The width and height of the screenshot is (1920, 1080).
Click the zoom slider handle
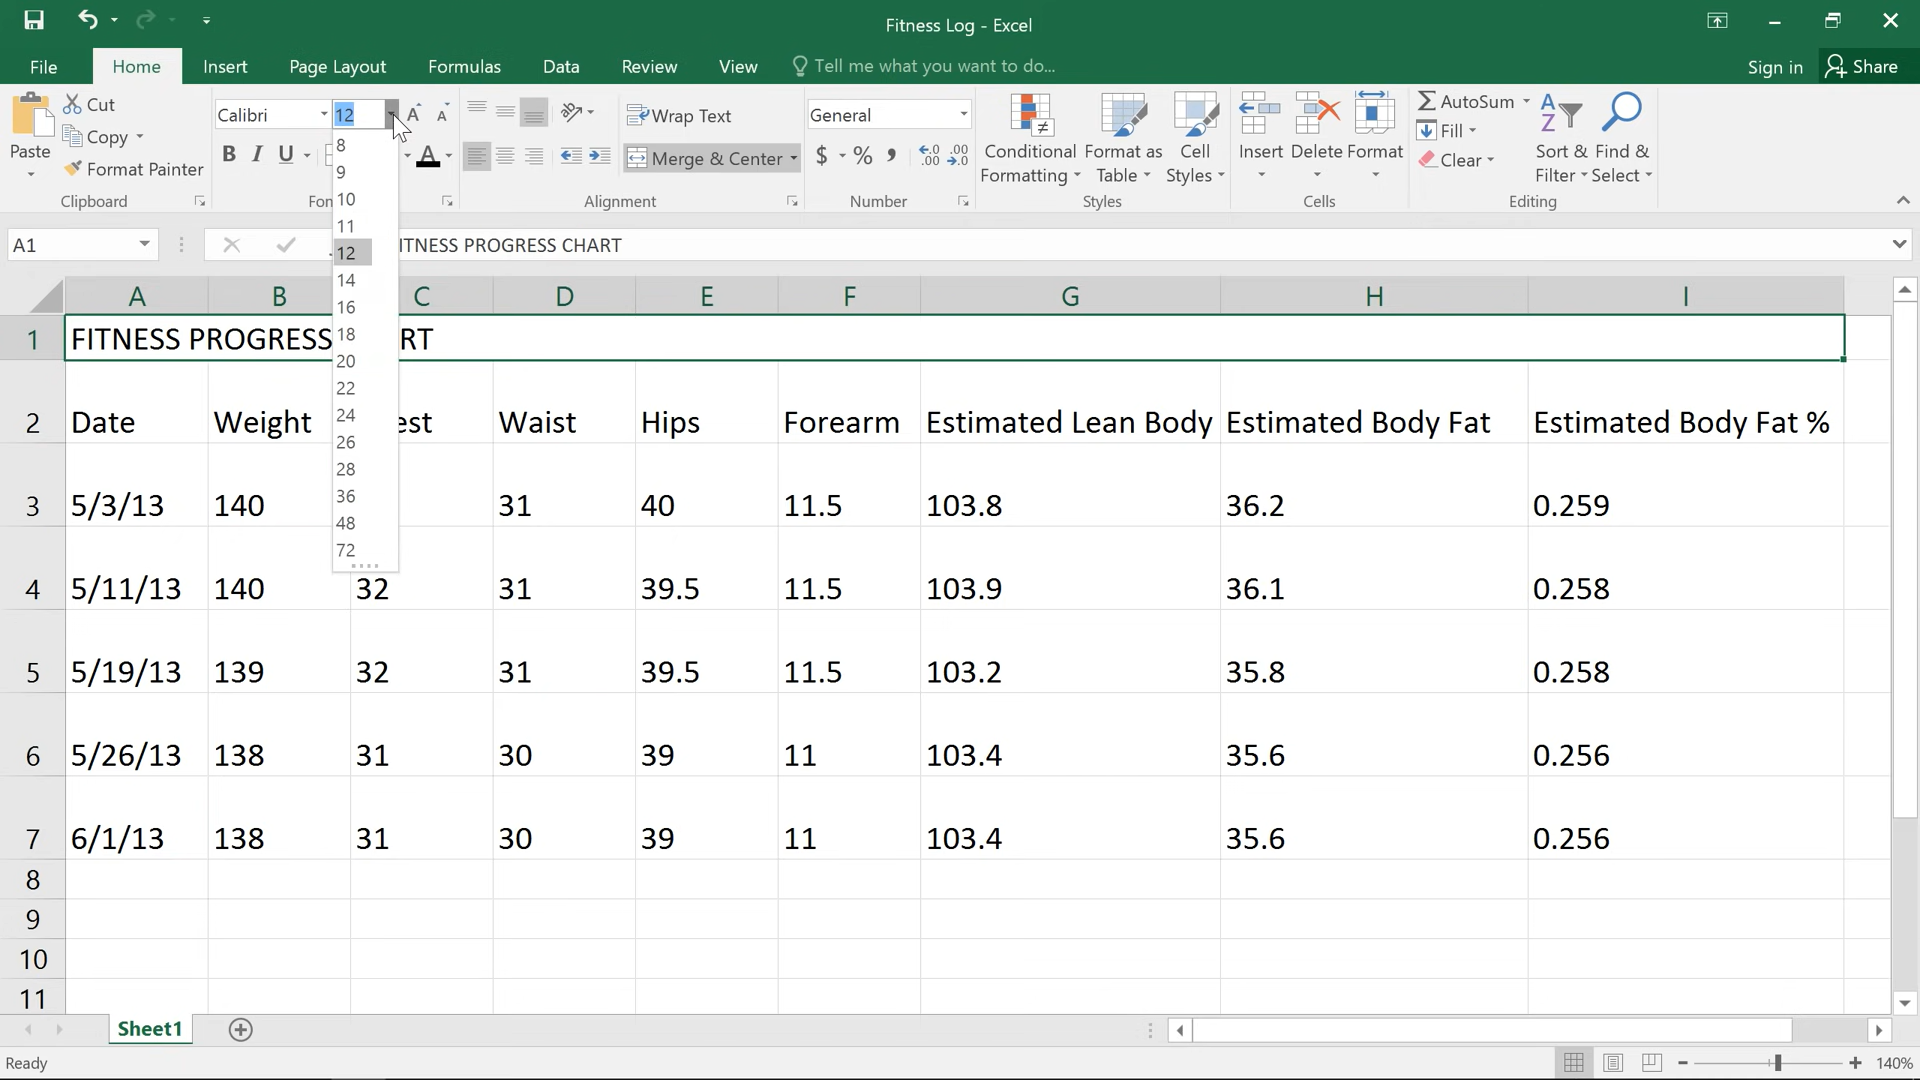click(x=1778, y=1063)
